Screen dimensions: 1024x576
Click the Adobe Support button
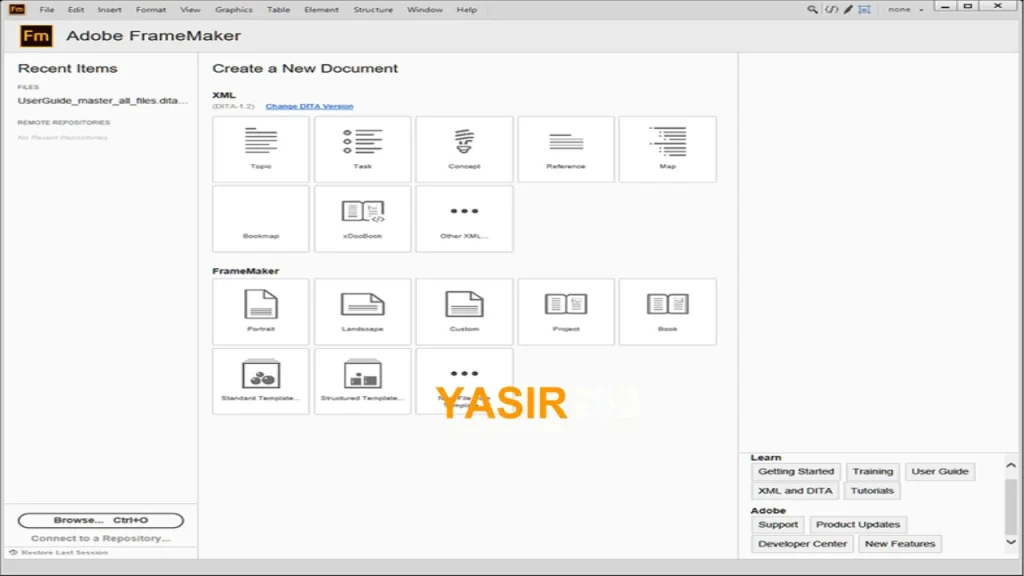(778, 524)
